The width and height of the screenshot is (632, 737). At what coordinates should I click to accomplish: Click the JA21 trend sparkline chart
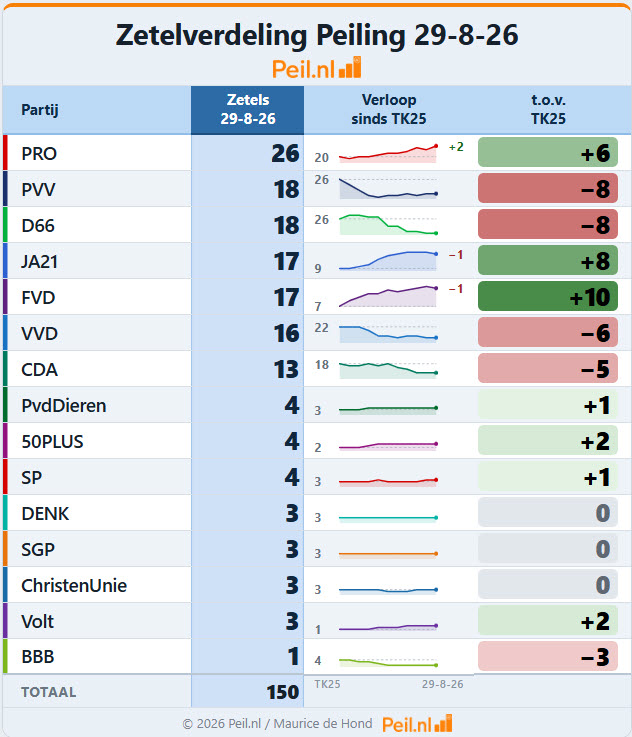(x=388, y=260)
